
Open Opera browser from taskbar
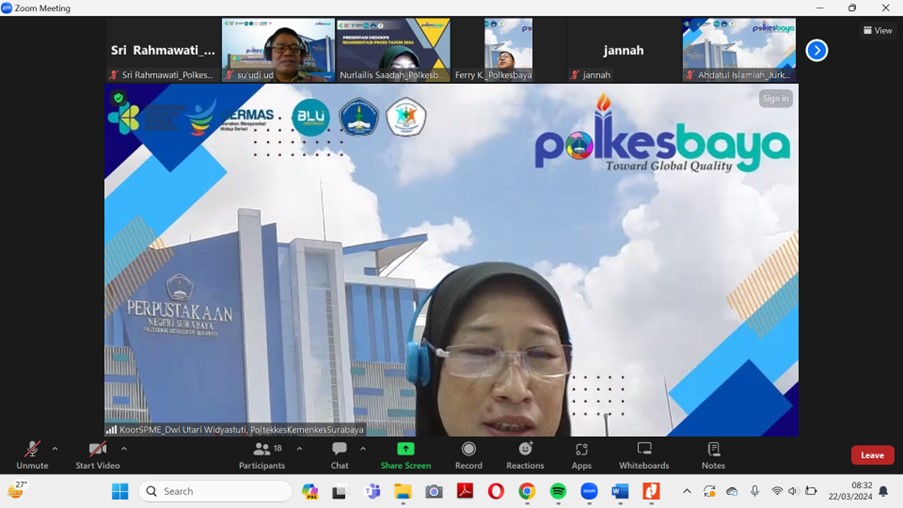[496, 491]
